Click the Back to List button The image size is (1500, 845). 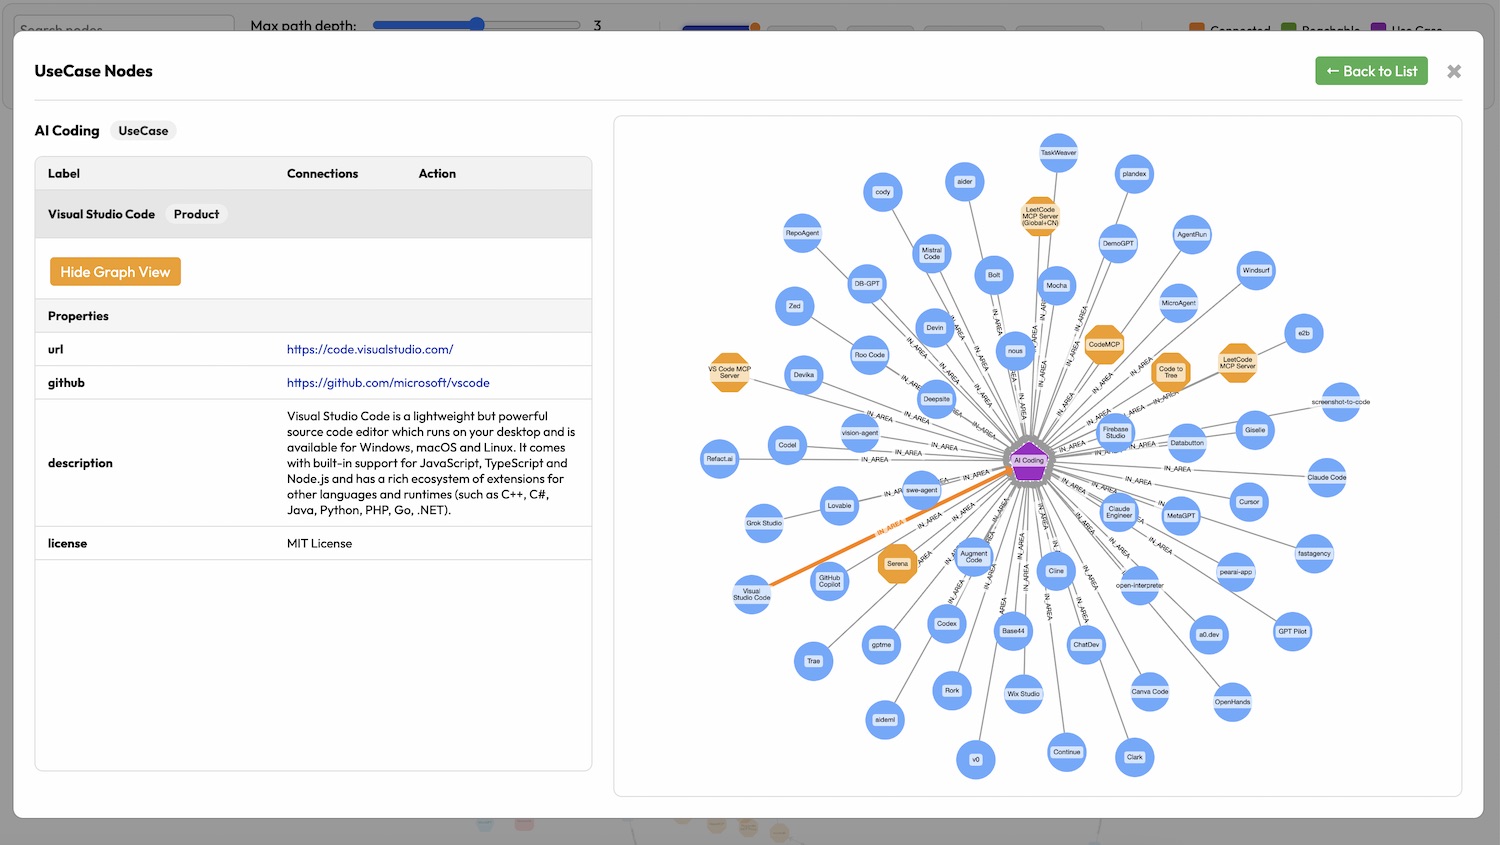(x=1371, y=71)
